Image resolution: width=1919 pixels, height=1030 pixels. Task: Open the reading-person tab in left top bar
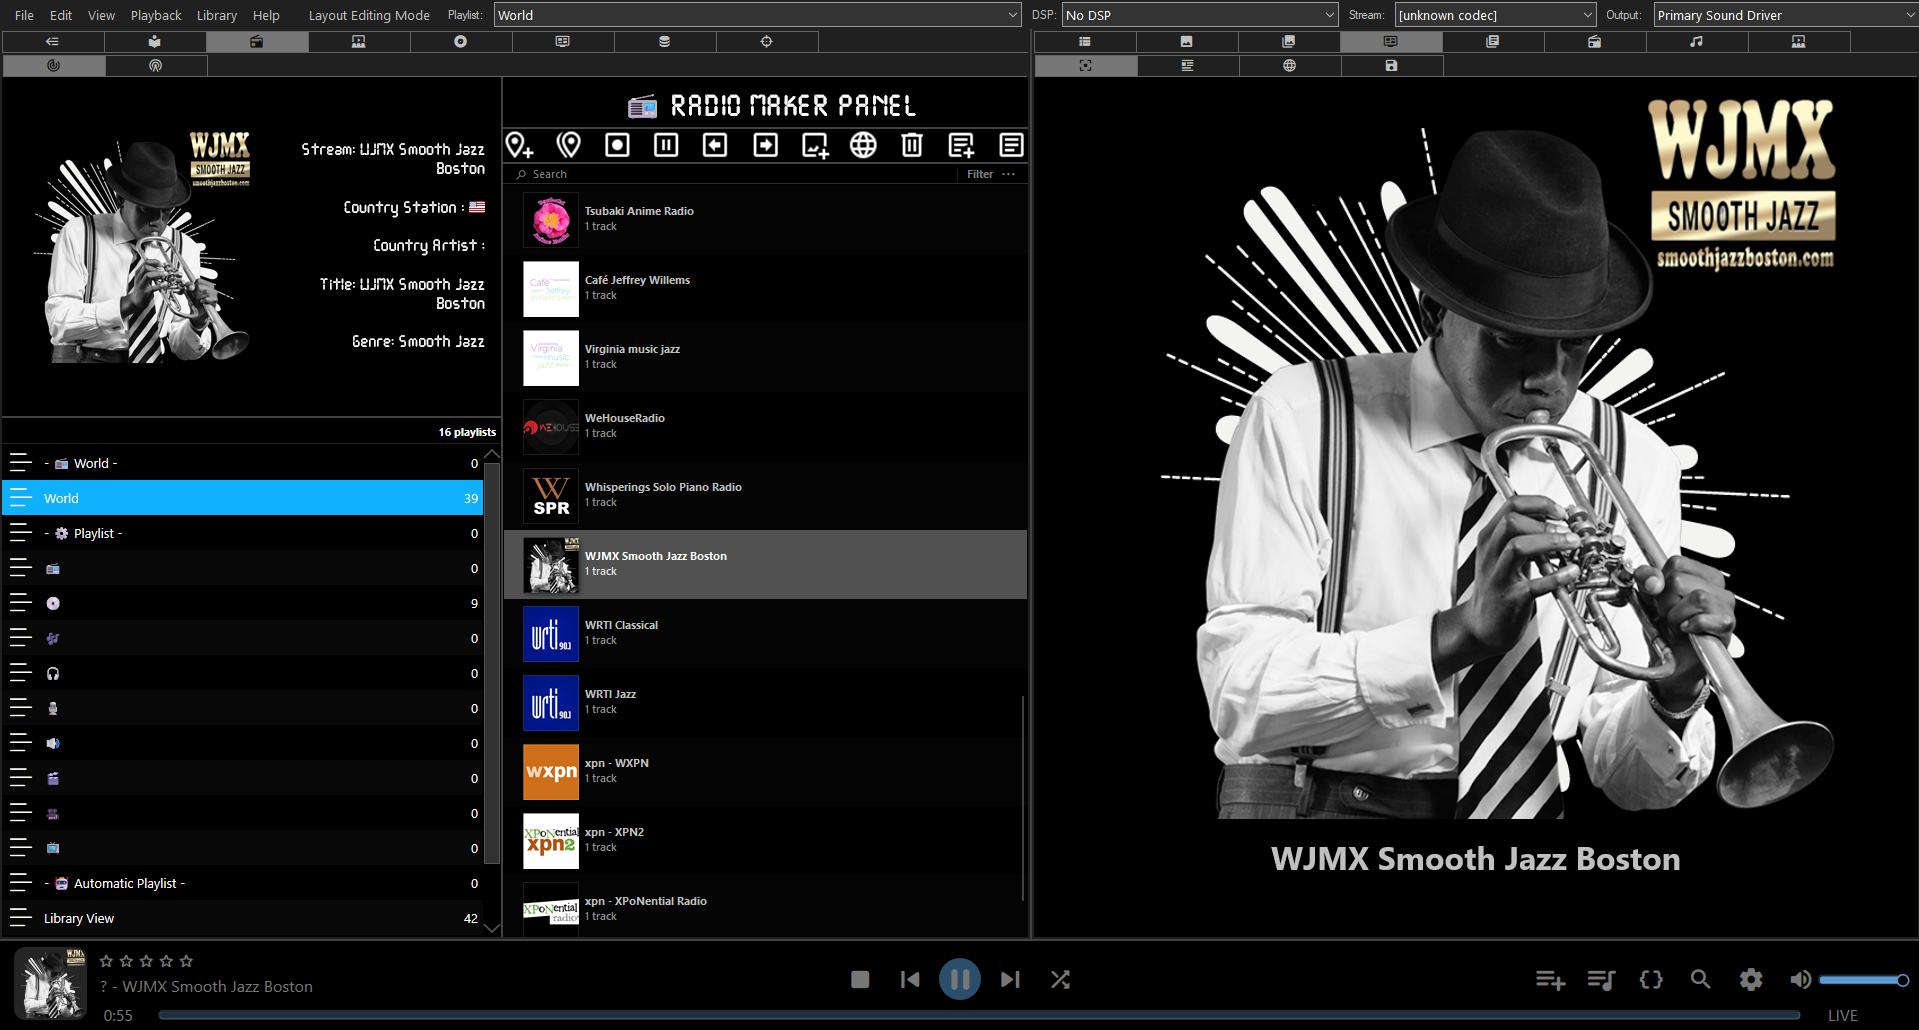pos(155,41)
